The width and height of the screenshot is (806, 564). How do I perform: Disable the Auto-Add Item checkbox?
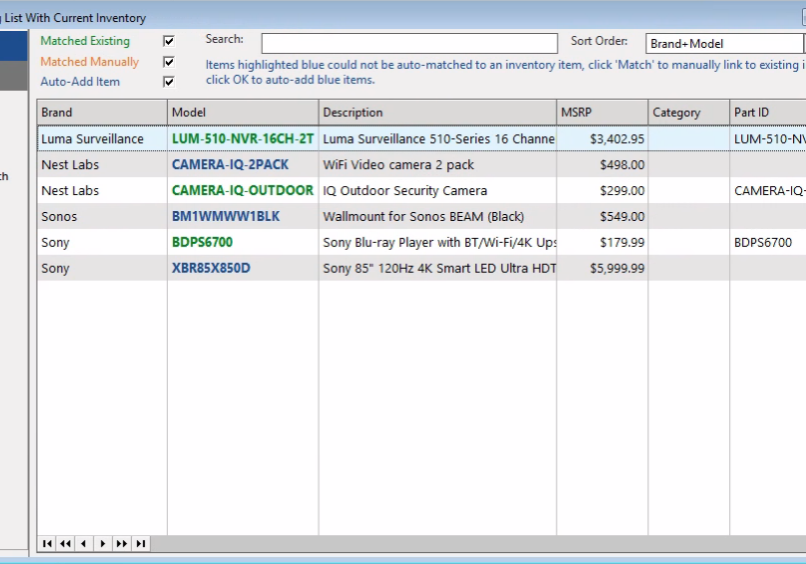pyautogui.click(x=169, y=82)
